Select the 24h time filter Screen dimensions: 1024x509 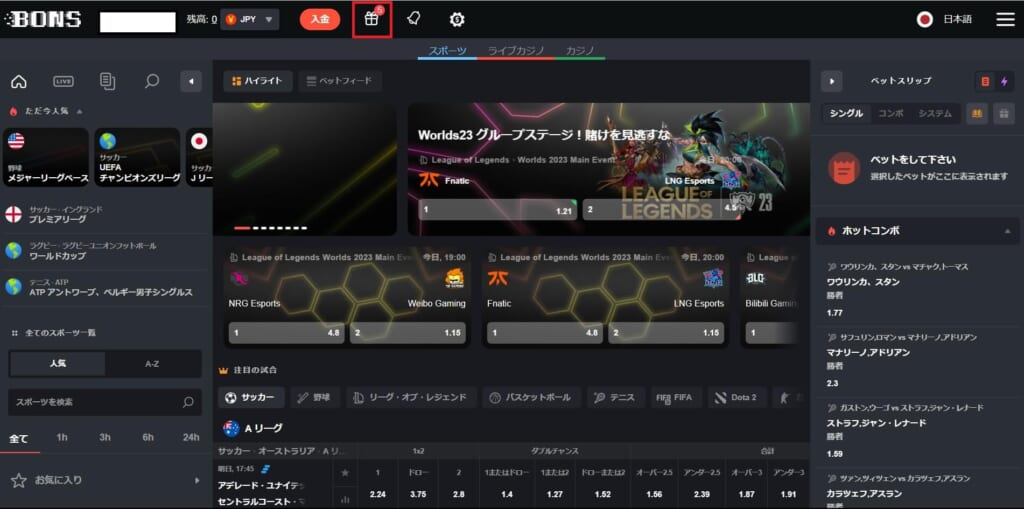[191, 437]
